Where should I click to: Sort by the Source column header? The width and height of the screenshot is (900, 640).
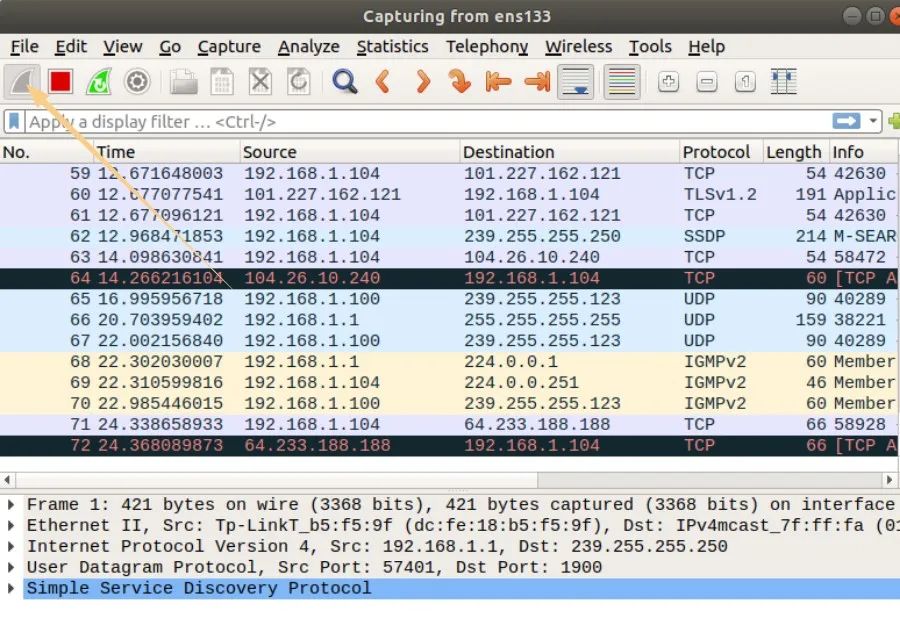point(350,152)
